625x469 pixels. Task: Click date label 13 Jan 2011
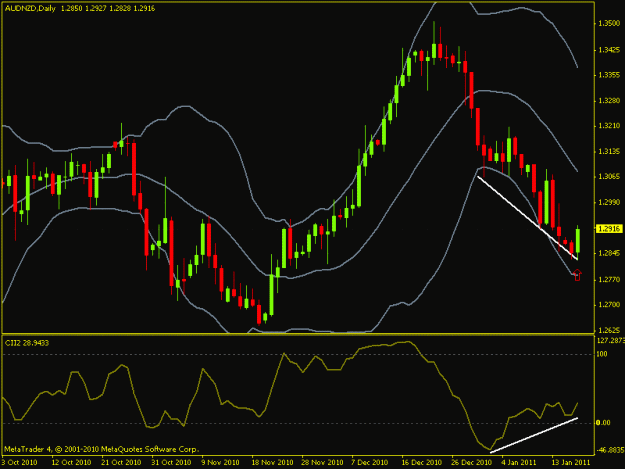[571, 462]
